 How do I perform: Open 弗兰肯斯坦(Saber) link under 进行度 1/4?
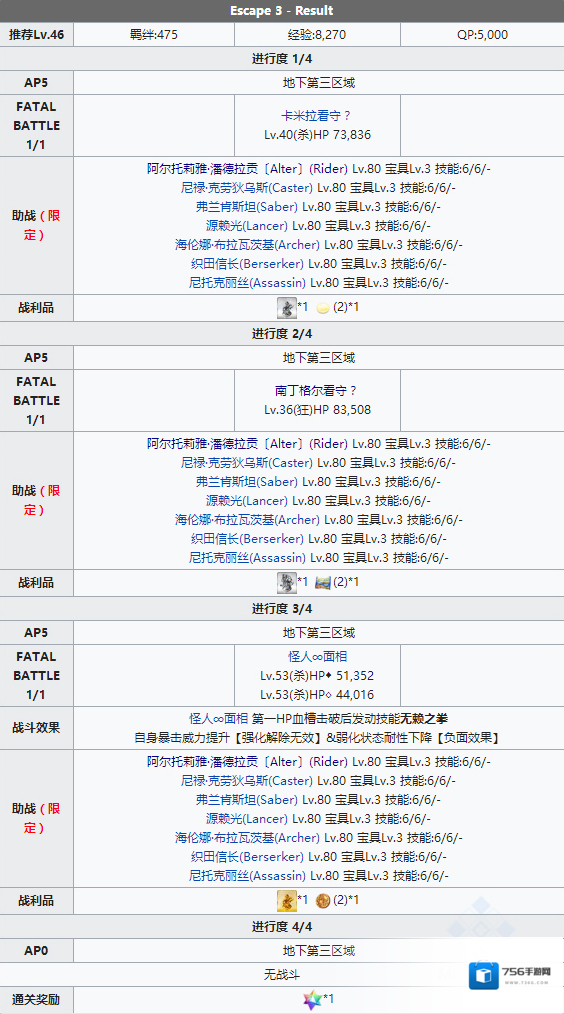(x=247, y=207)
